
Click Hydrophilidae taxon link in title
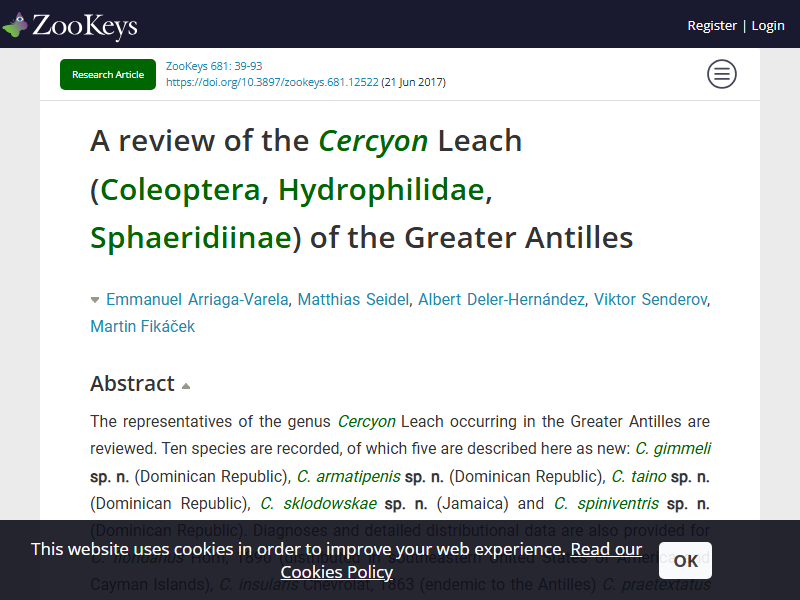pyautogui.click(x=381, y=190)
